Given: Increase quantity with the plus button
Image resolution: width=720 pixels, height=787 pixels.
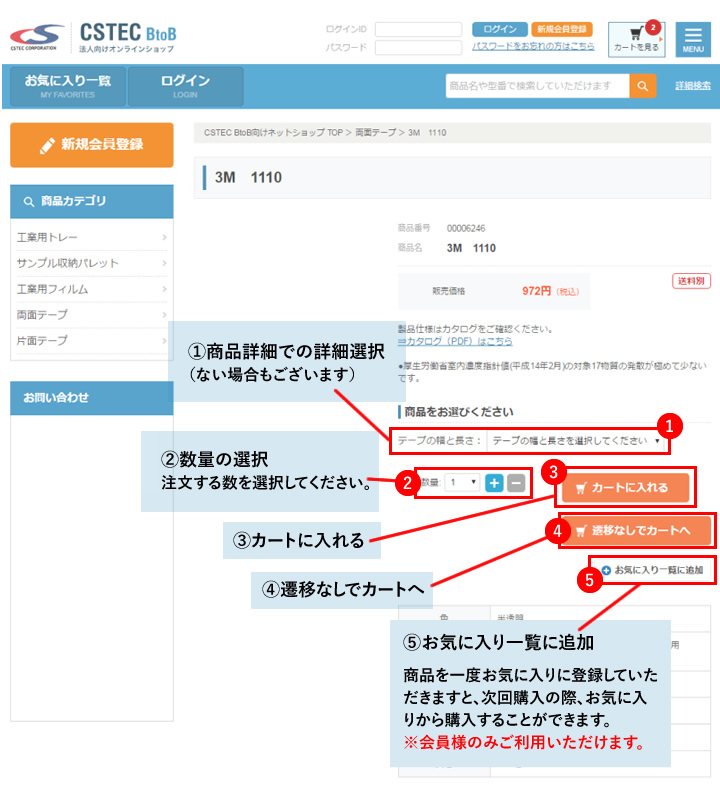Looking at the screenshot, I should [x=494, y=483].
